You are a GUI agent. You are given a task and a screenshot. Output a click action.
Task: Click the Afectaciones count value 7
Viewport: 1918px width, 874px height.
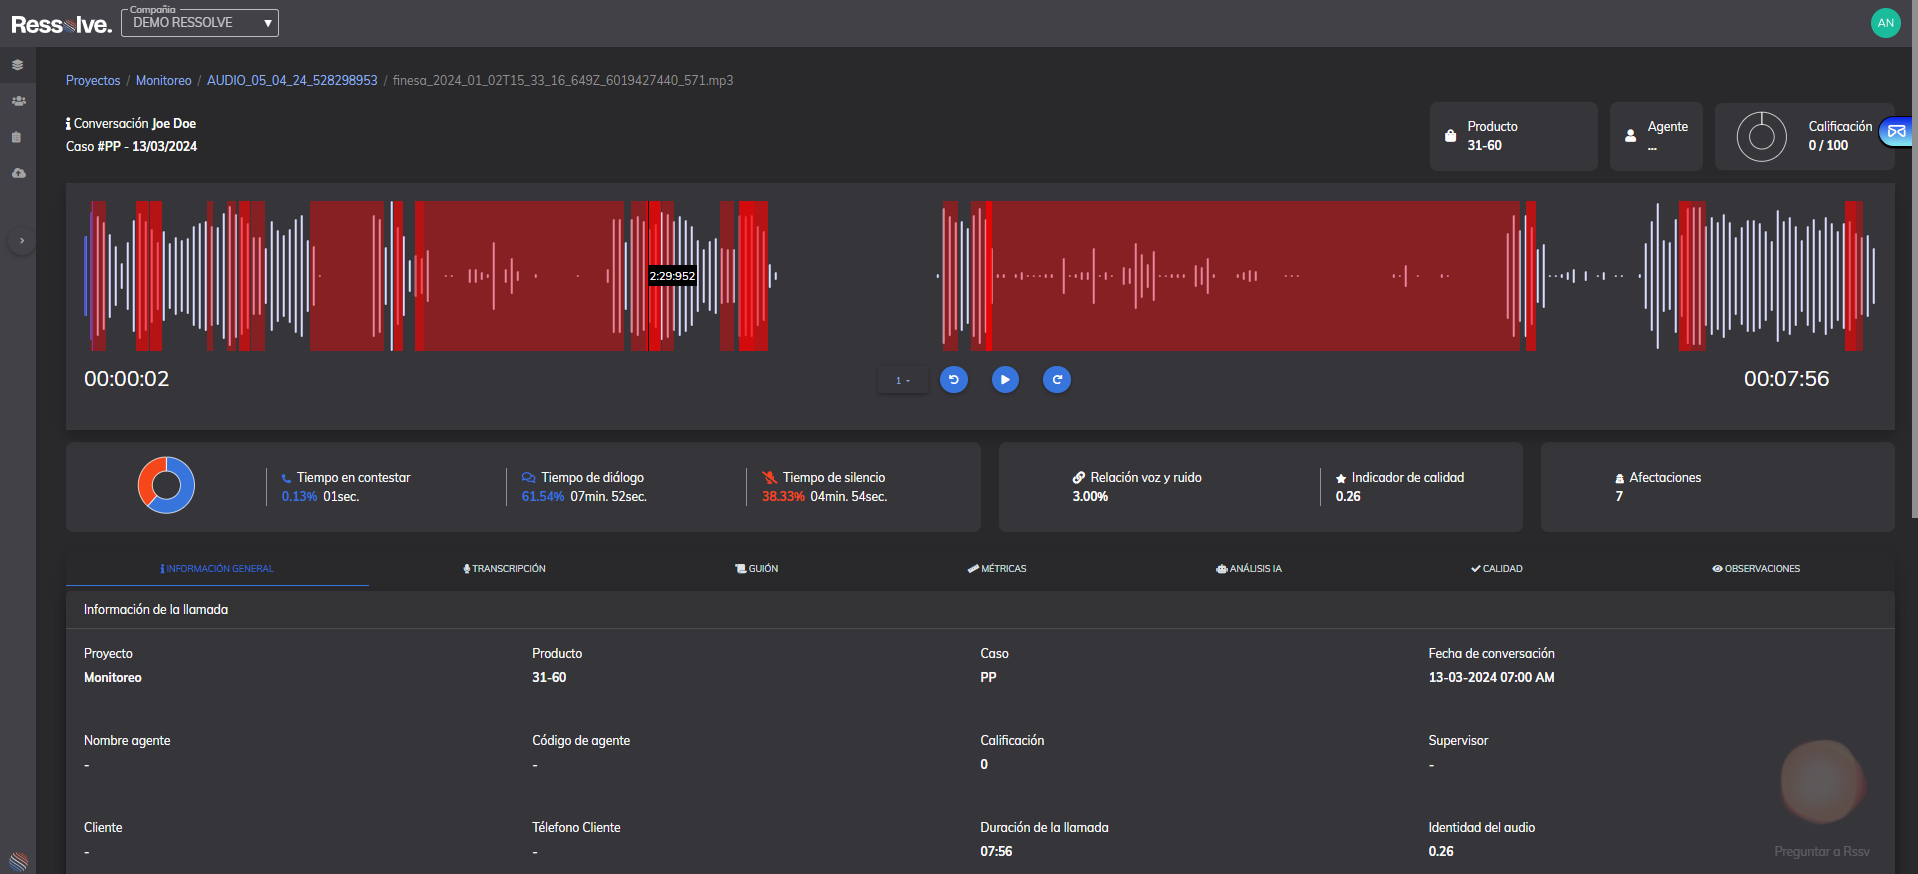pyautogui.click(x=1619, y=497)
